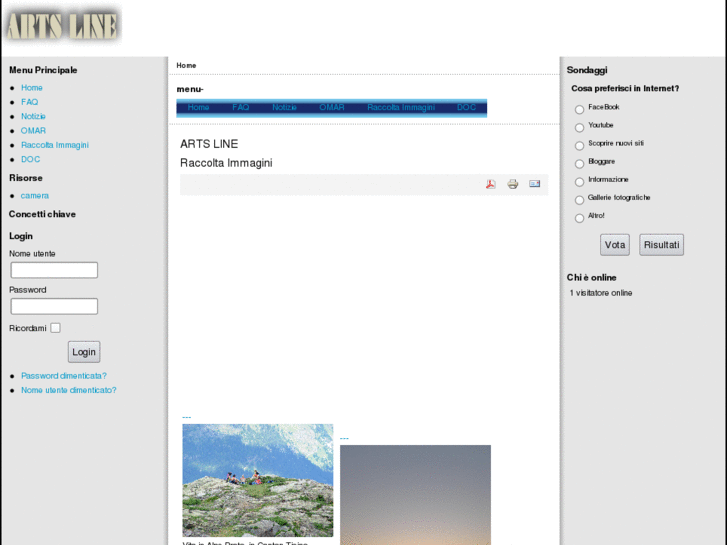Screen dimensions: 727x545
Task: Select the FaceBook poll option
Action: pyautogui.click(x=579, y=109)
